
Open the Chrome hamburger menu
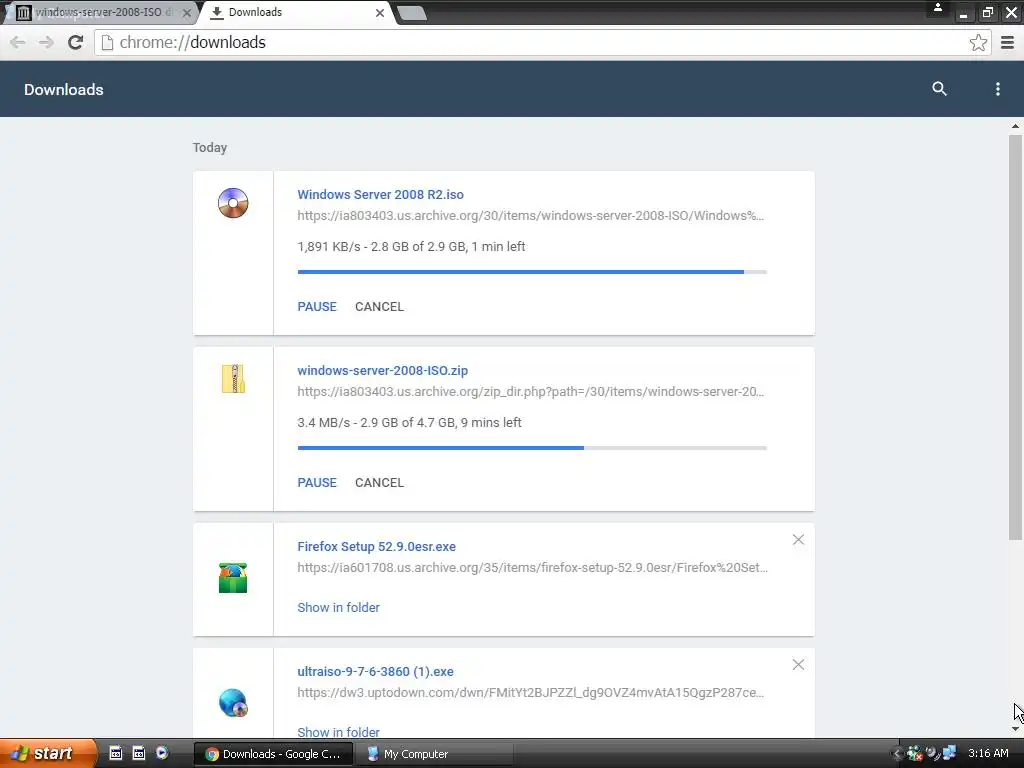[x=1007, y=42]
